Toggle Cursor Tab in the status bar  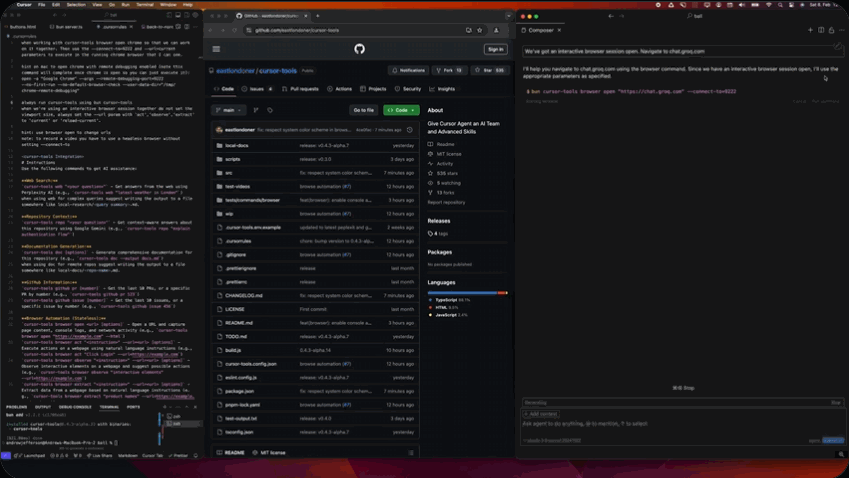pyautogui.click(x=152, y=456)
